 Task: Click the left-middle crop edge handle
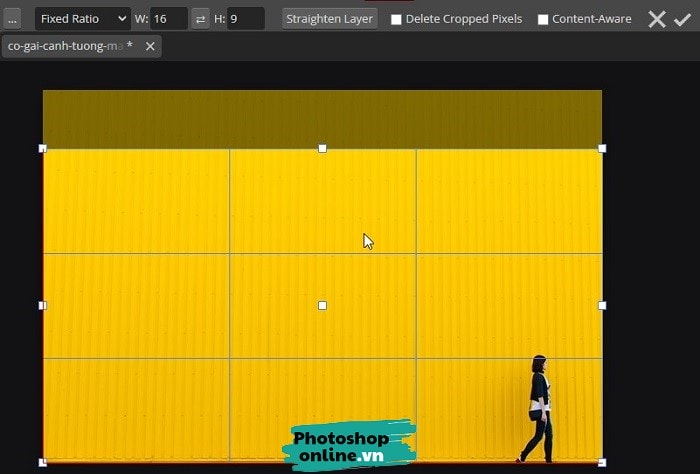(43, 305)
